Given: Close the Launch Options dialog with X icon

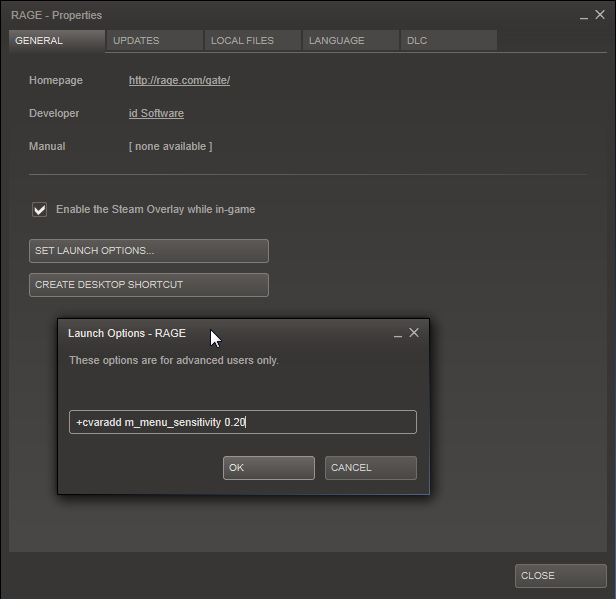Looking at the screenshot, I should pos(414,333).
